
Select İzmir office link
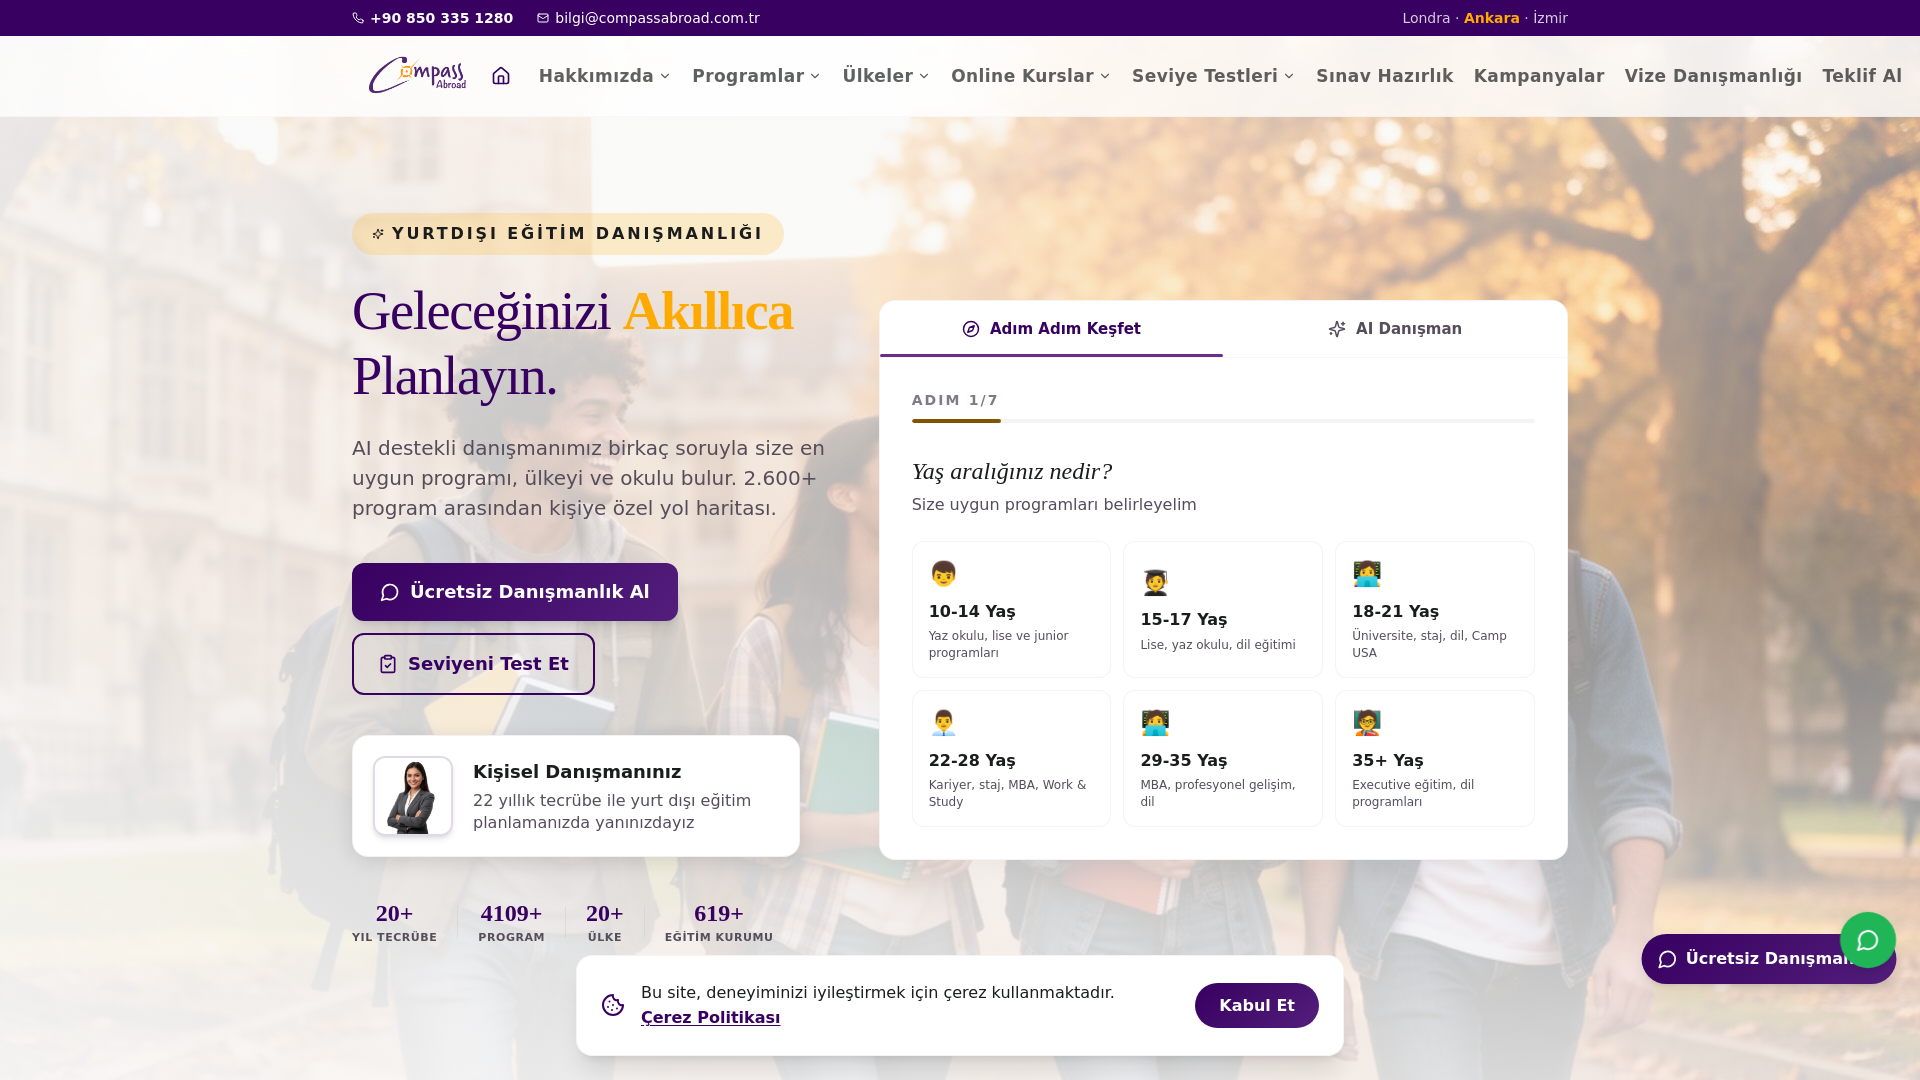(x=1550, y=18)
